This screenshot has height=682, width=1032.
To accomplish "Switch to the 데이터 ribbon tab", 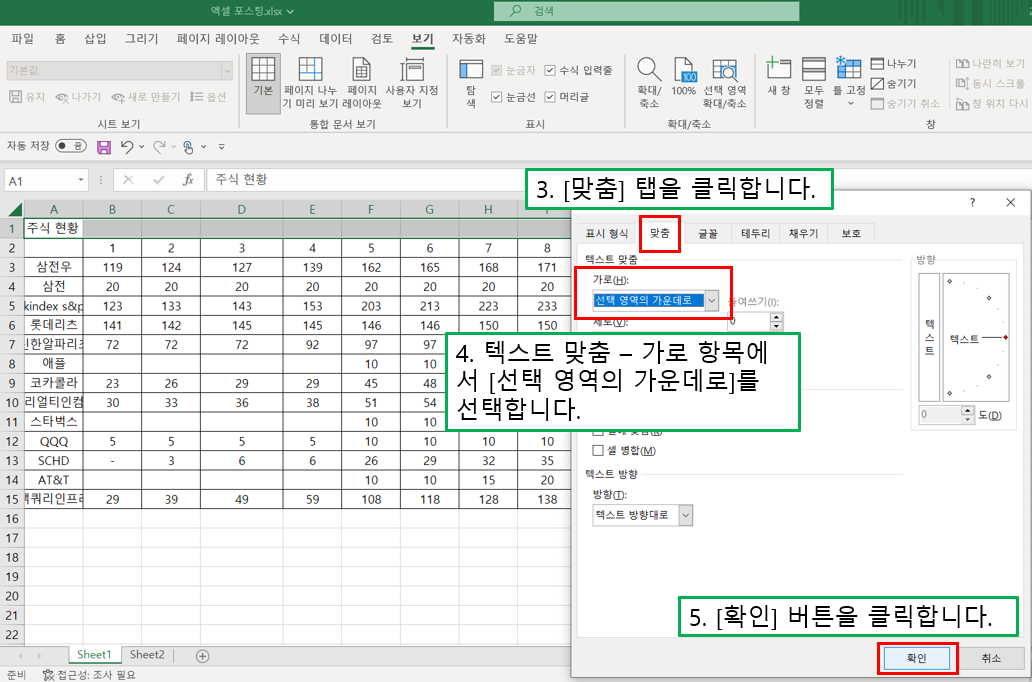I will click(x=335, y=39).
